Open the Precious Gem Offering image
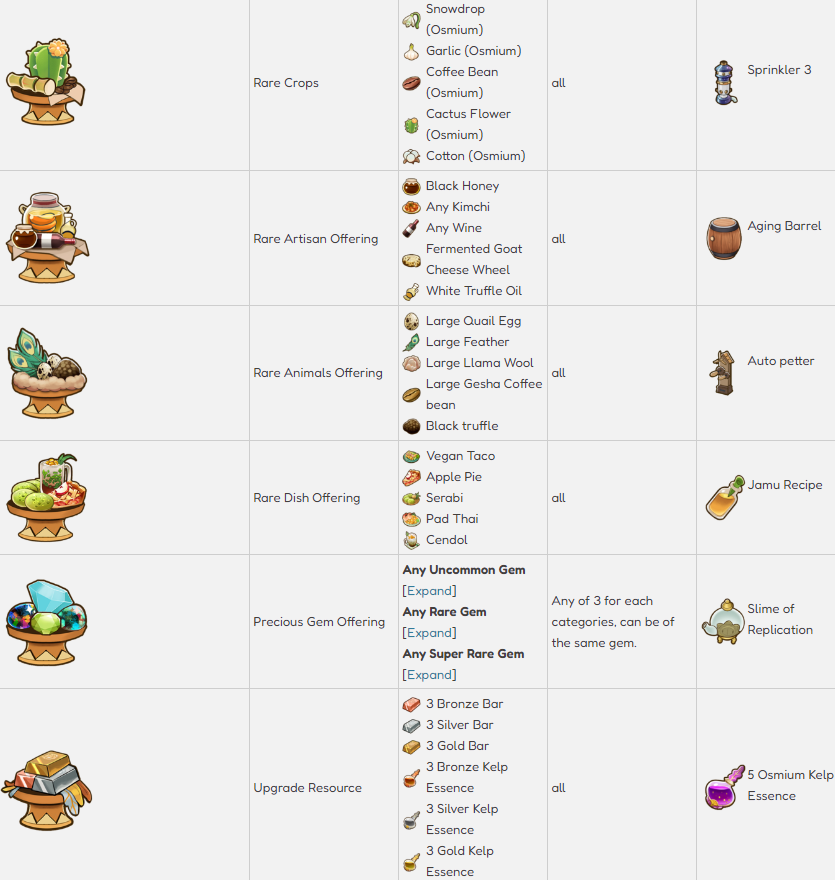835x880 pixels. click(x=45, y=621)
